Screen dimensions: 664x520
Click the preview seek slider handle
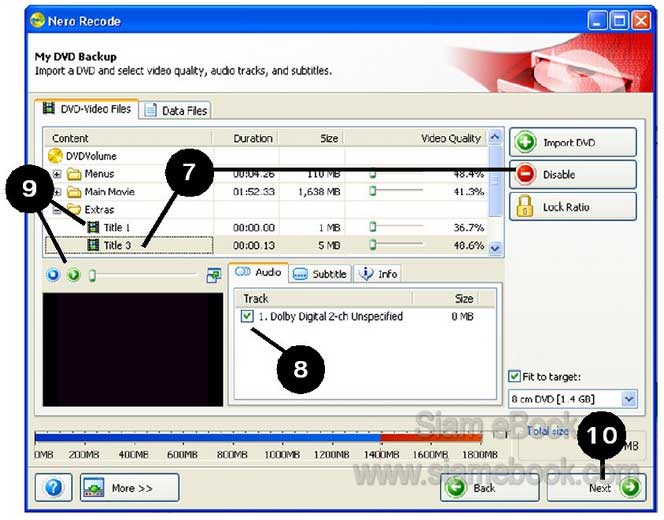point(92,276)
